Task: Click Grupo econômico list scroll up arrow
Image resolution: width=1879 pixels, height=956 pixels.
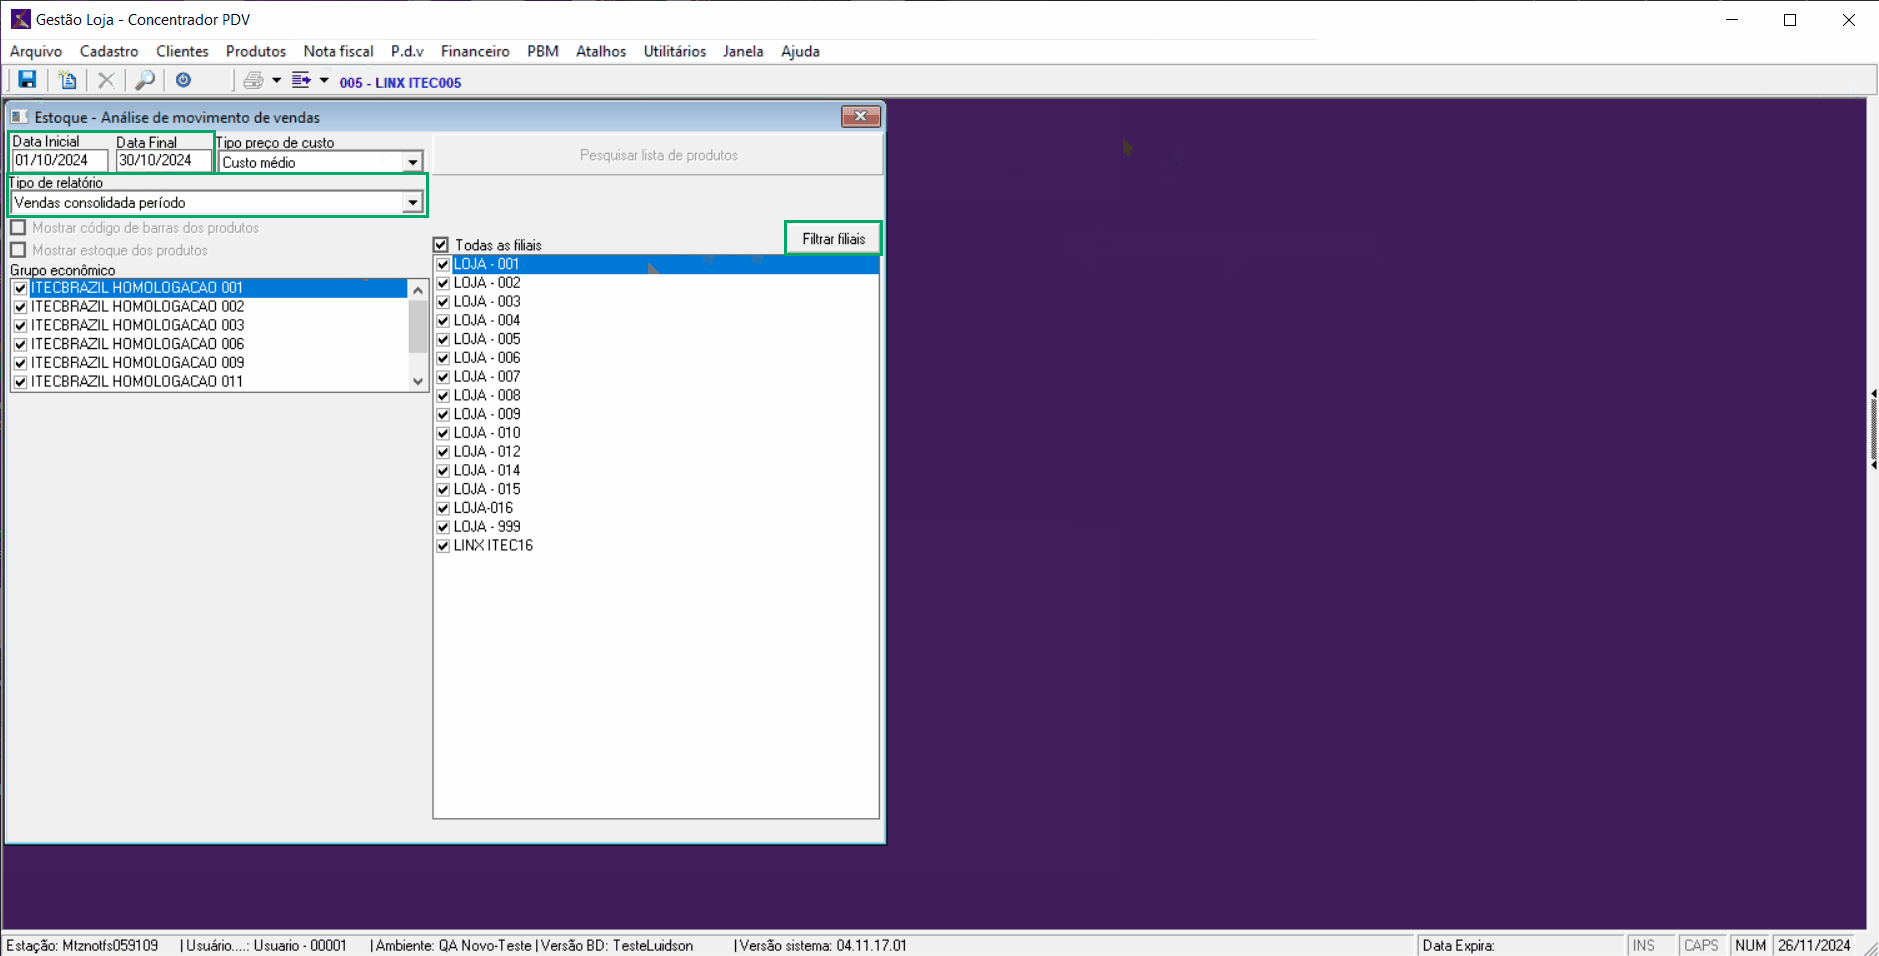Action: (x=418, y=289)
